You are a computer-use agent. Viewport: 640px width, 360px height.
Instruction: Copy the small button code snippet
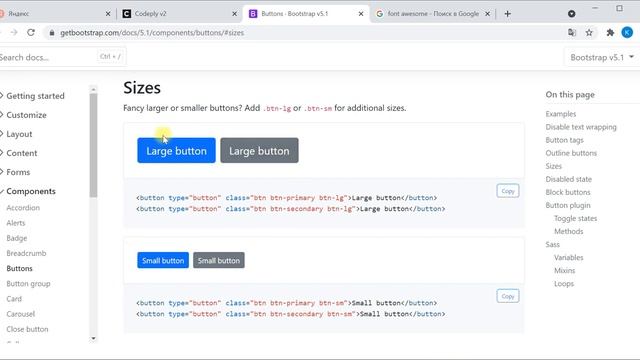coord(508,296)
